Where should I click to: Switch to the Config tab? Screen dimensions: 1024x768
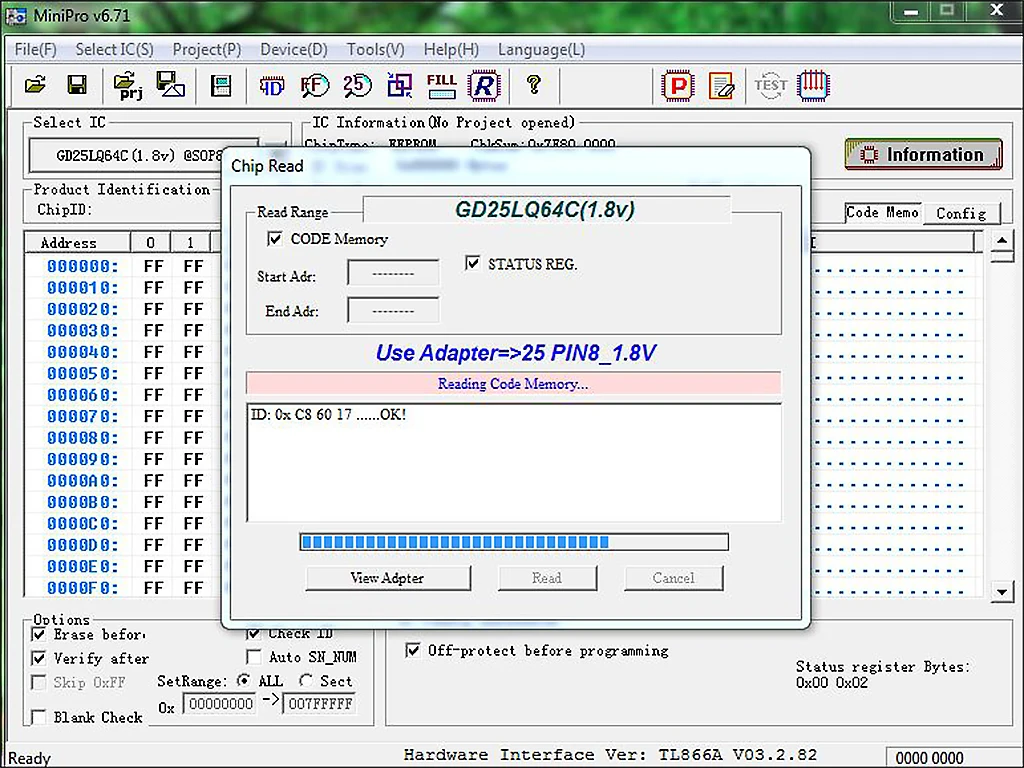click(961, 214)
